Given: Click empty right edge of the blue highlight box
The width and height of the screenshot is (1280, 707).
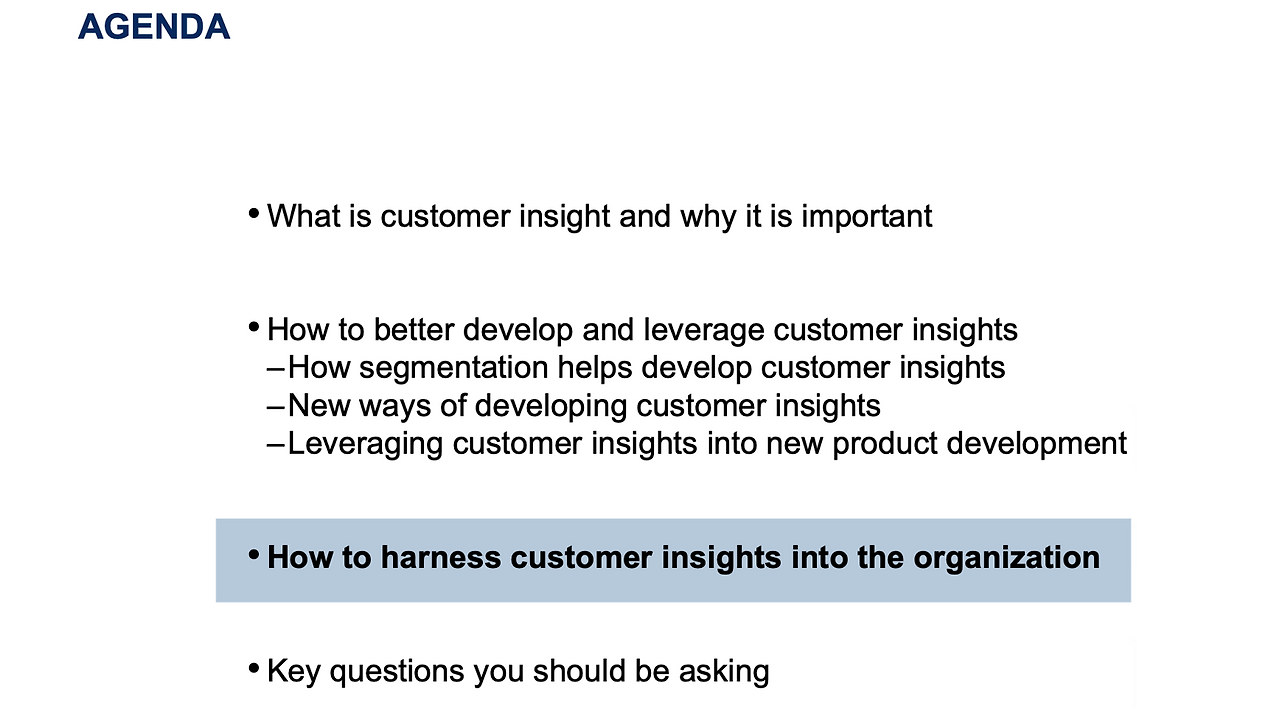Looking at the screenshot, I should 1117,560.
